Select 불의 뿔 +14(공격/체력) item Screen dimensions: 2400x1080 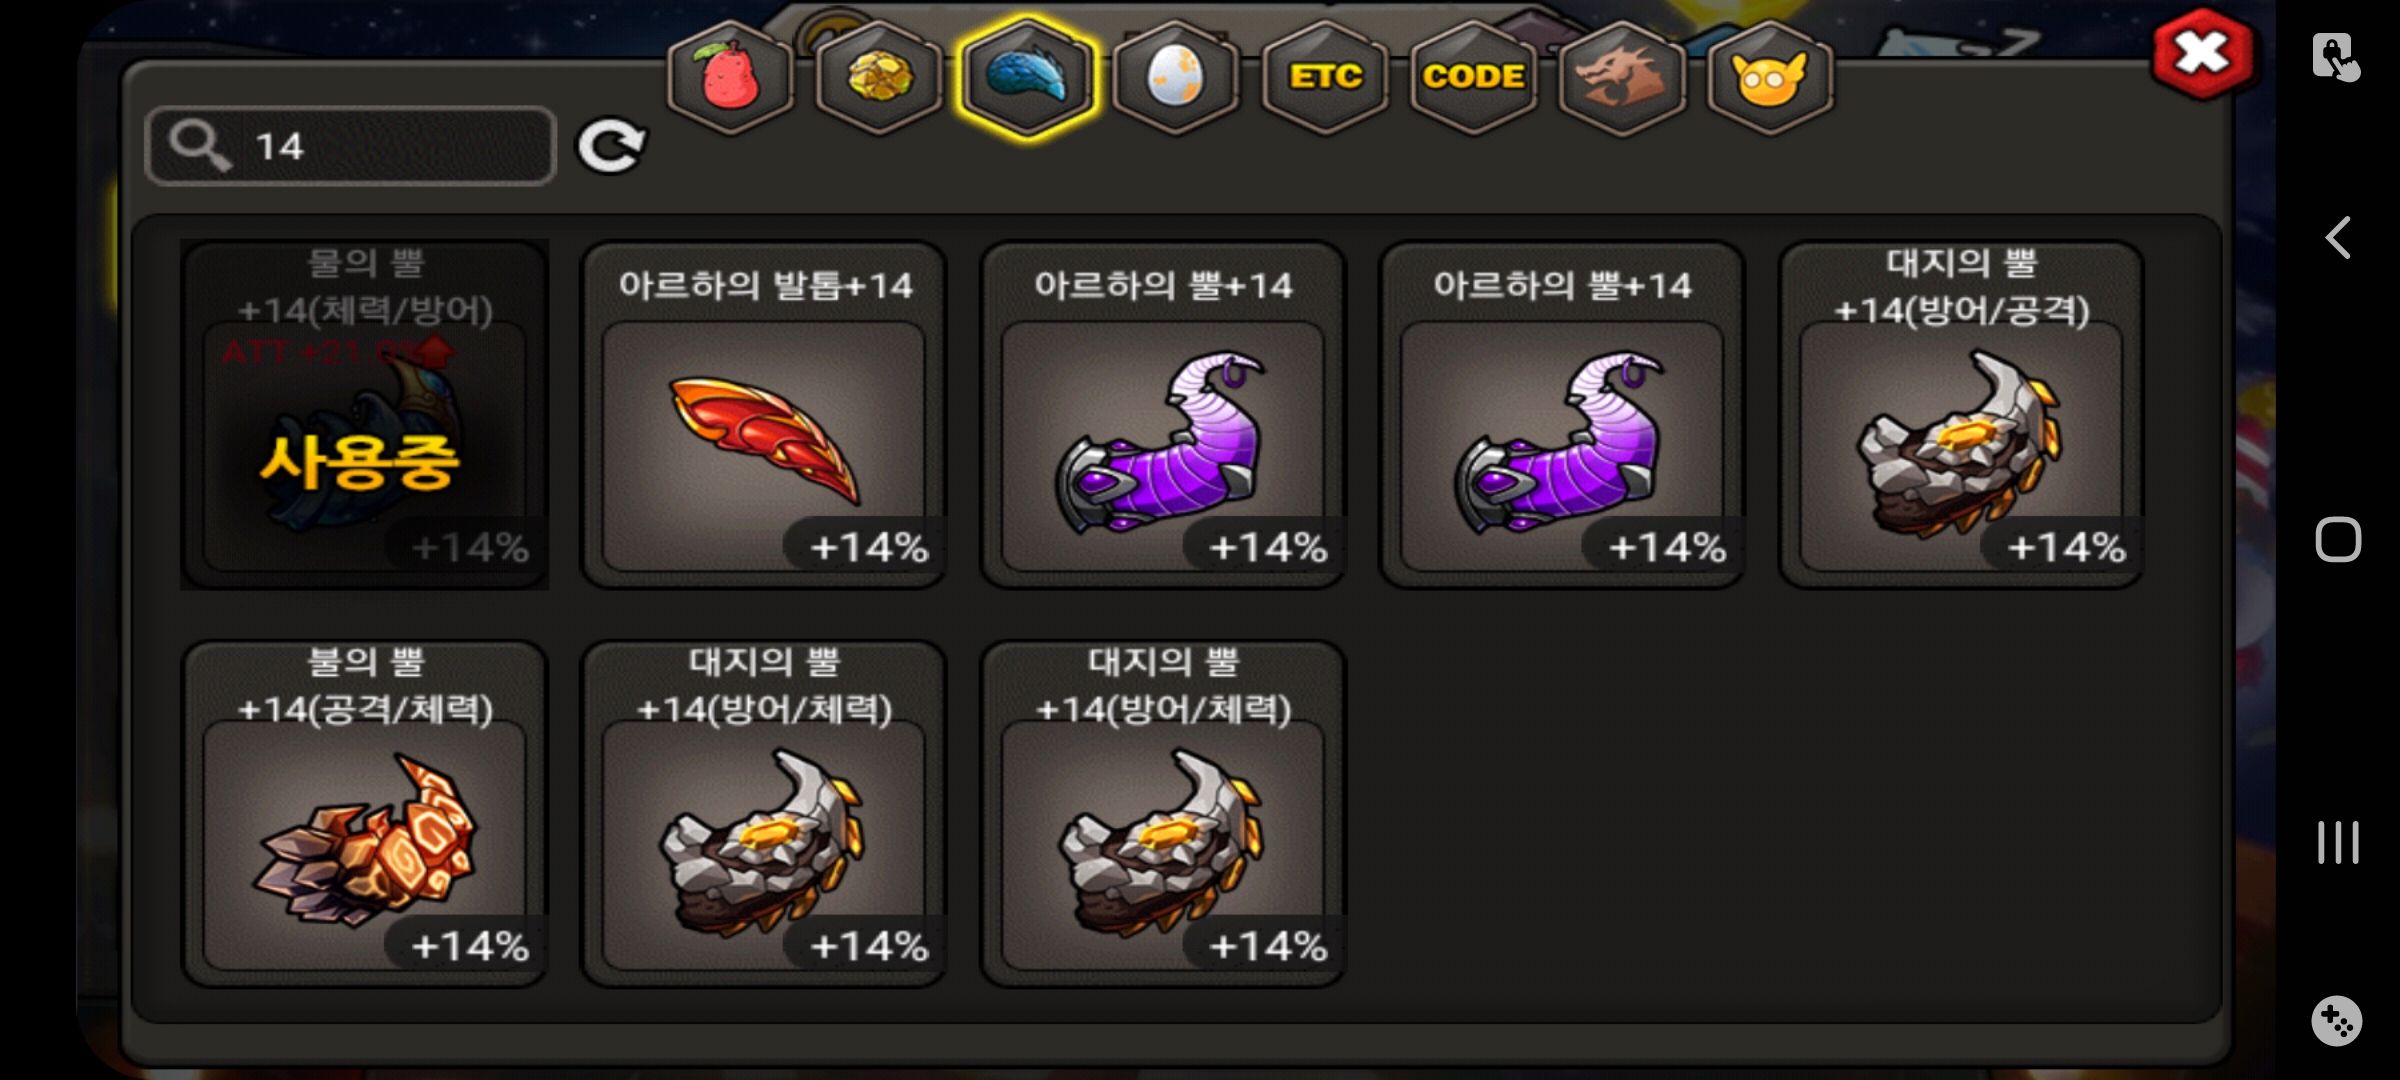(365, 814)
